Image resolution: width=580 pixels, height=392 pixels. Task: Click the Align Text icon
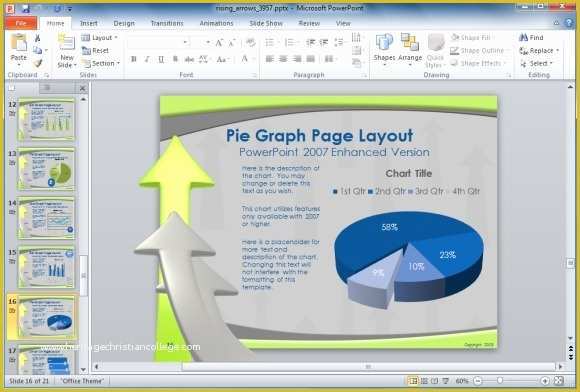(x=356, y=50)
